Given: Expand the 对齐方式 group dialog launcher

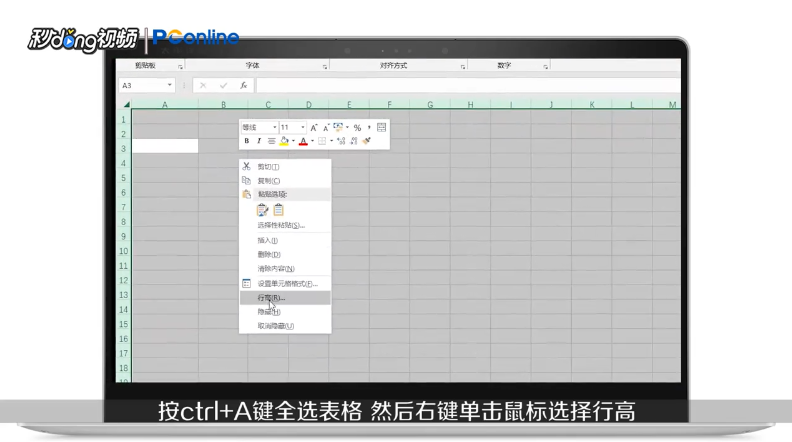Looking at the screenshot, I should coord(462,67).
